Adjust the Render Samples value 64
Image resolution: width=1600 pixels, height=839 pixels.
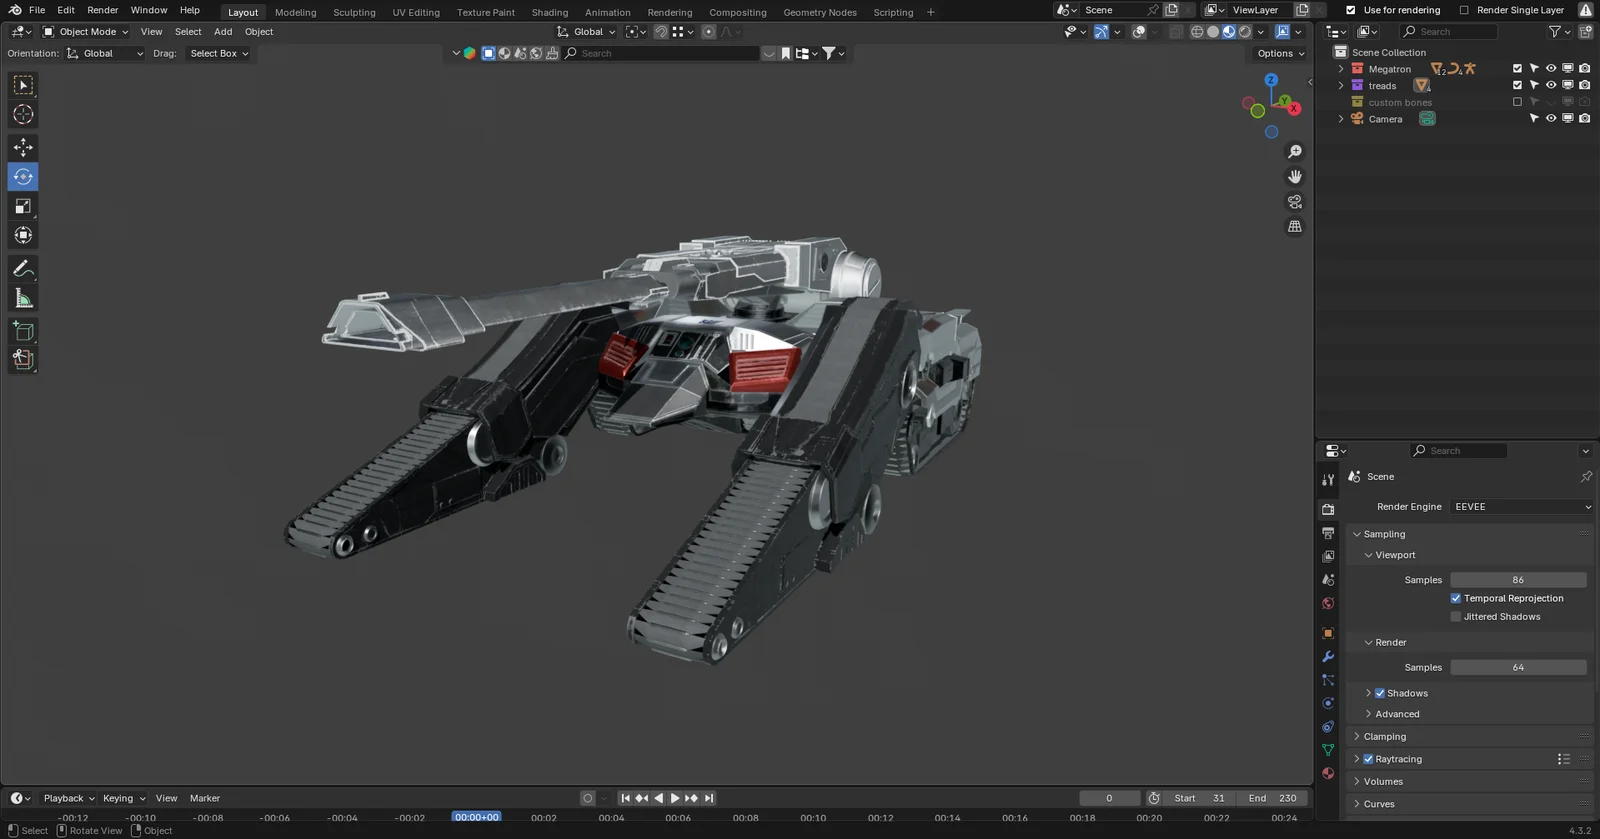tap(1518, 667)
